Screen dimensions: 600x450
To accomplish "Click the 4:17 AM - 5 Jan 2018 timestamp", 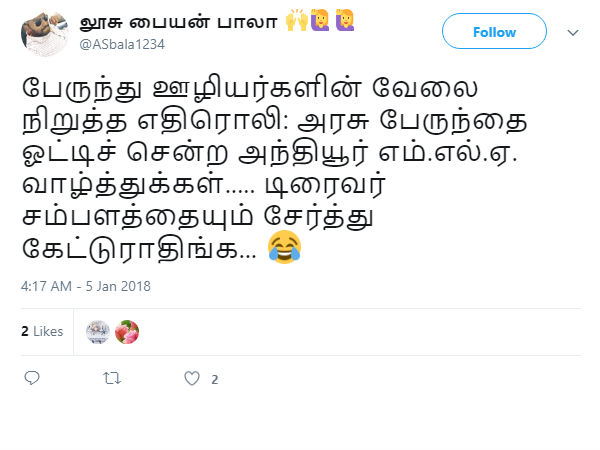I will coord(86,286).
